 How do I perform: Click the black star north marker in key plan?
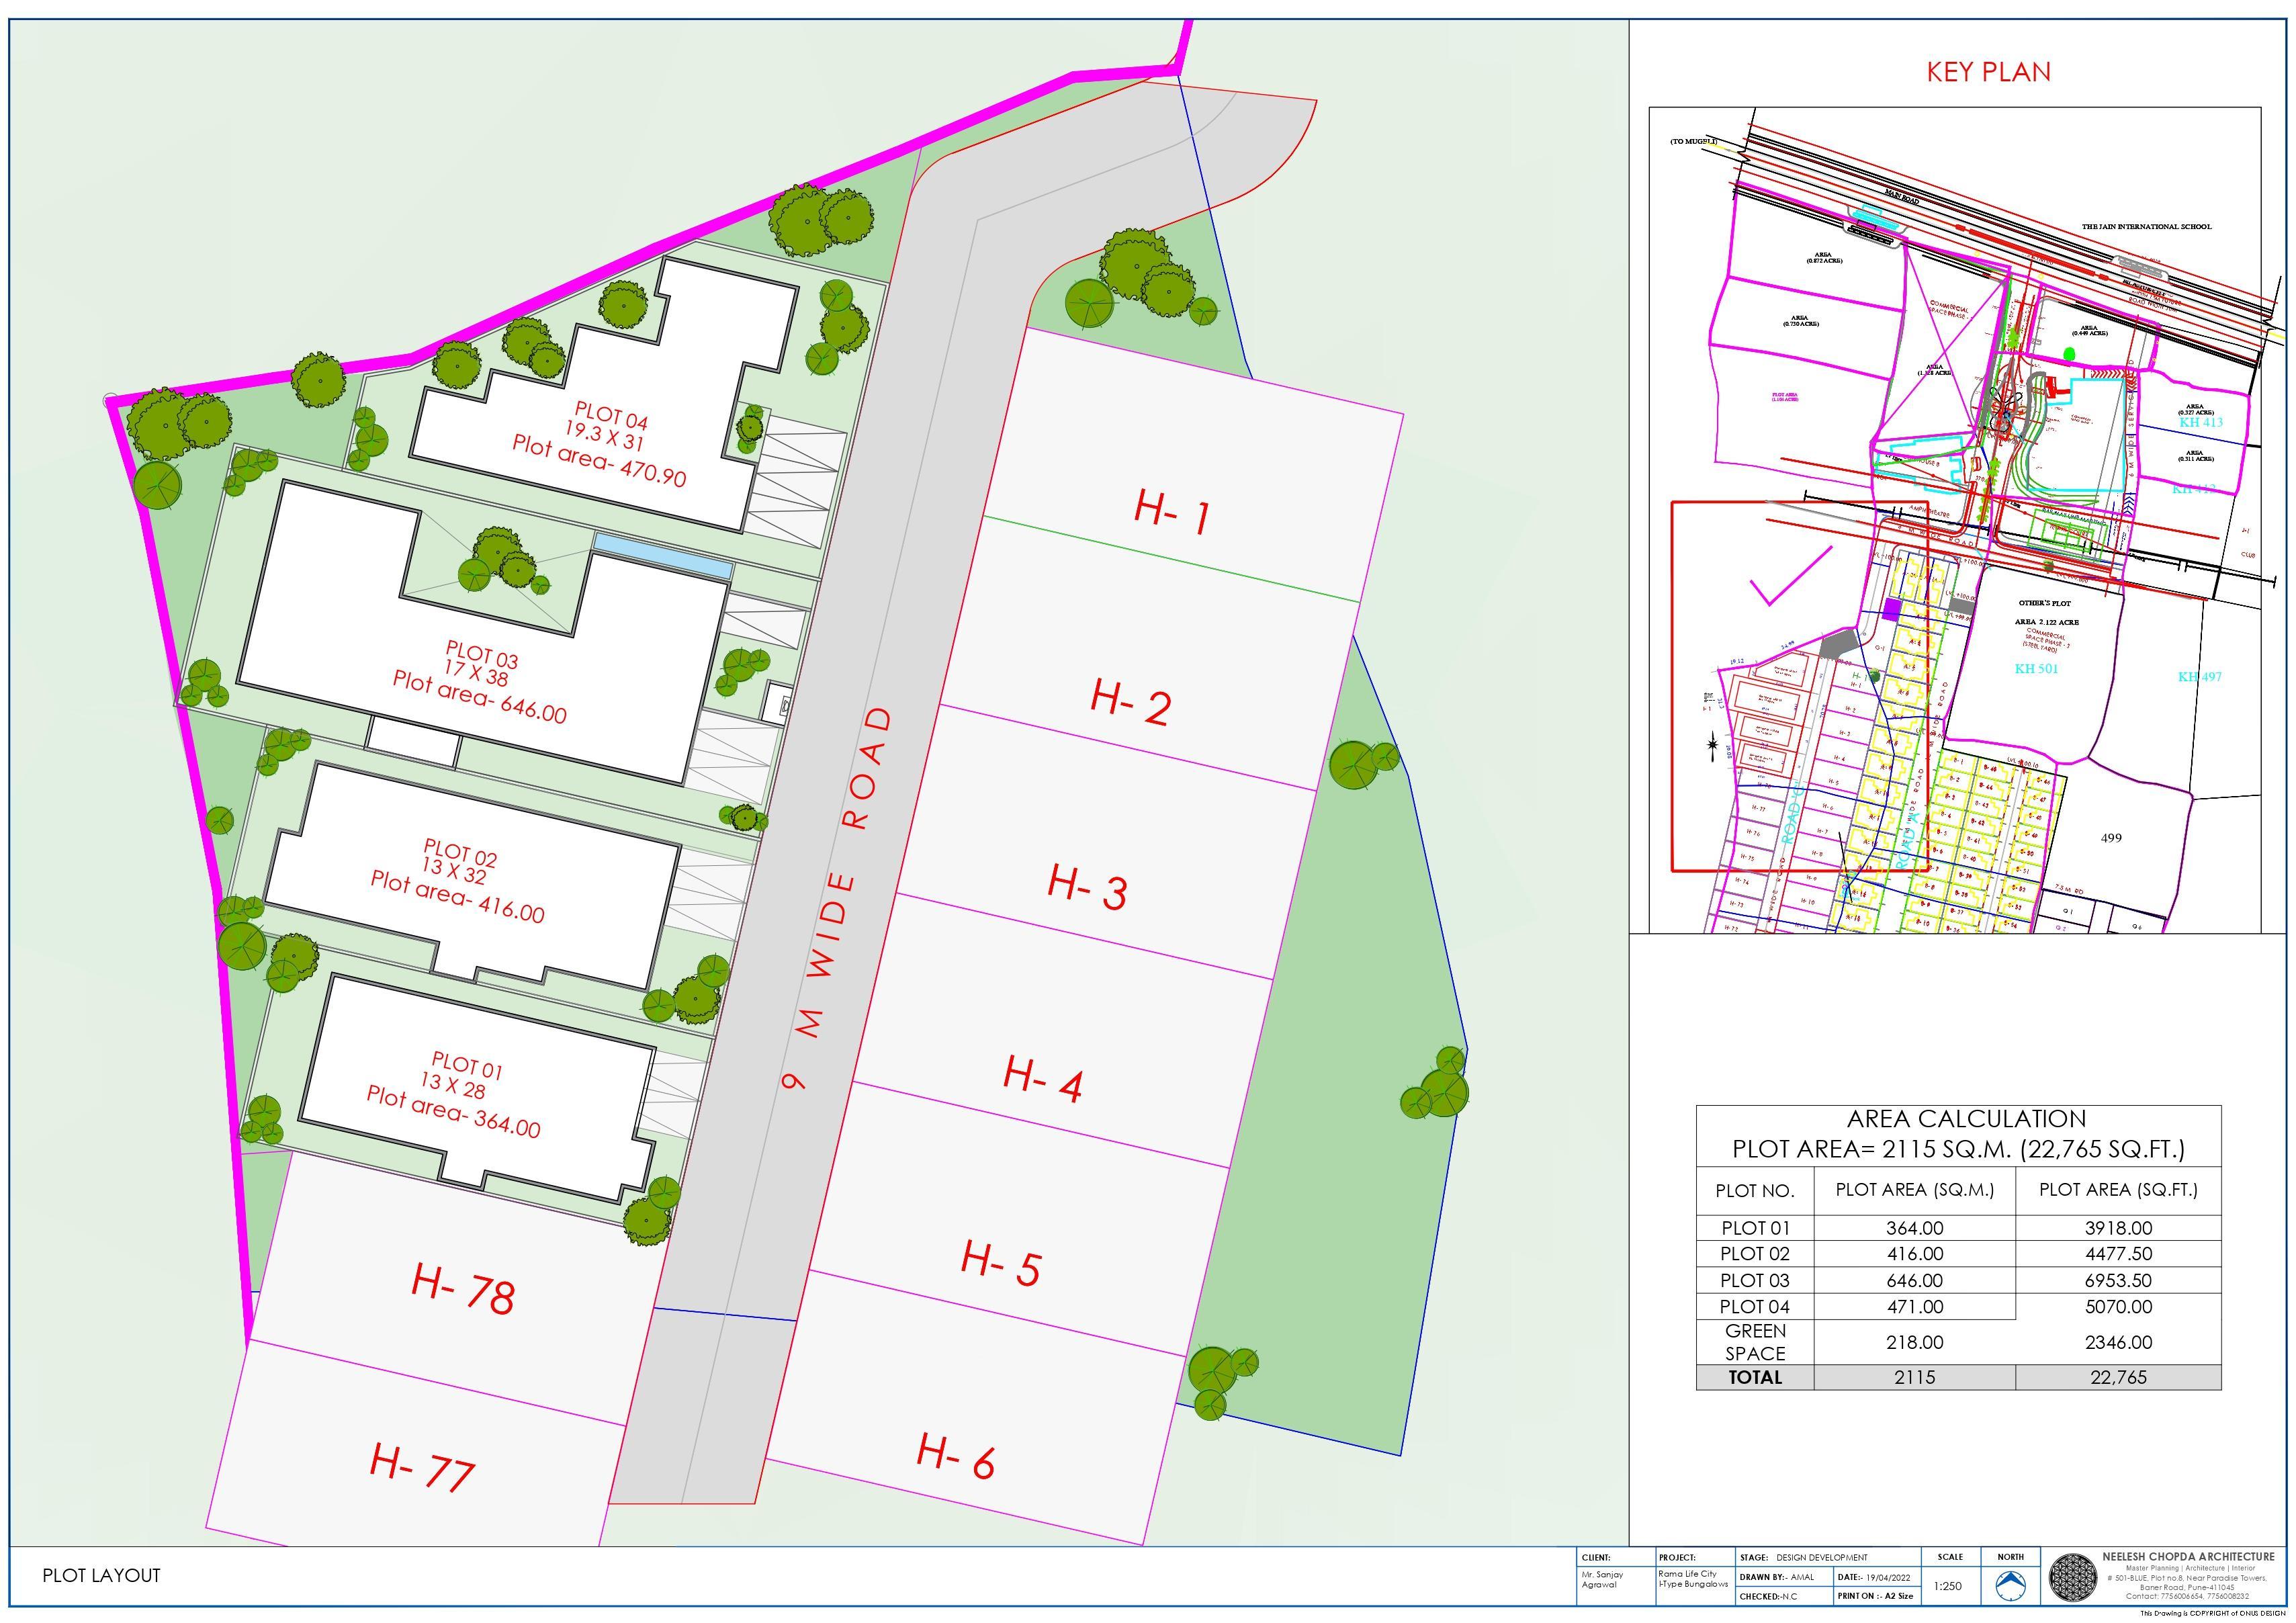[1713, 745]
